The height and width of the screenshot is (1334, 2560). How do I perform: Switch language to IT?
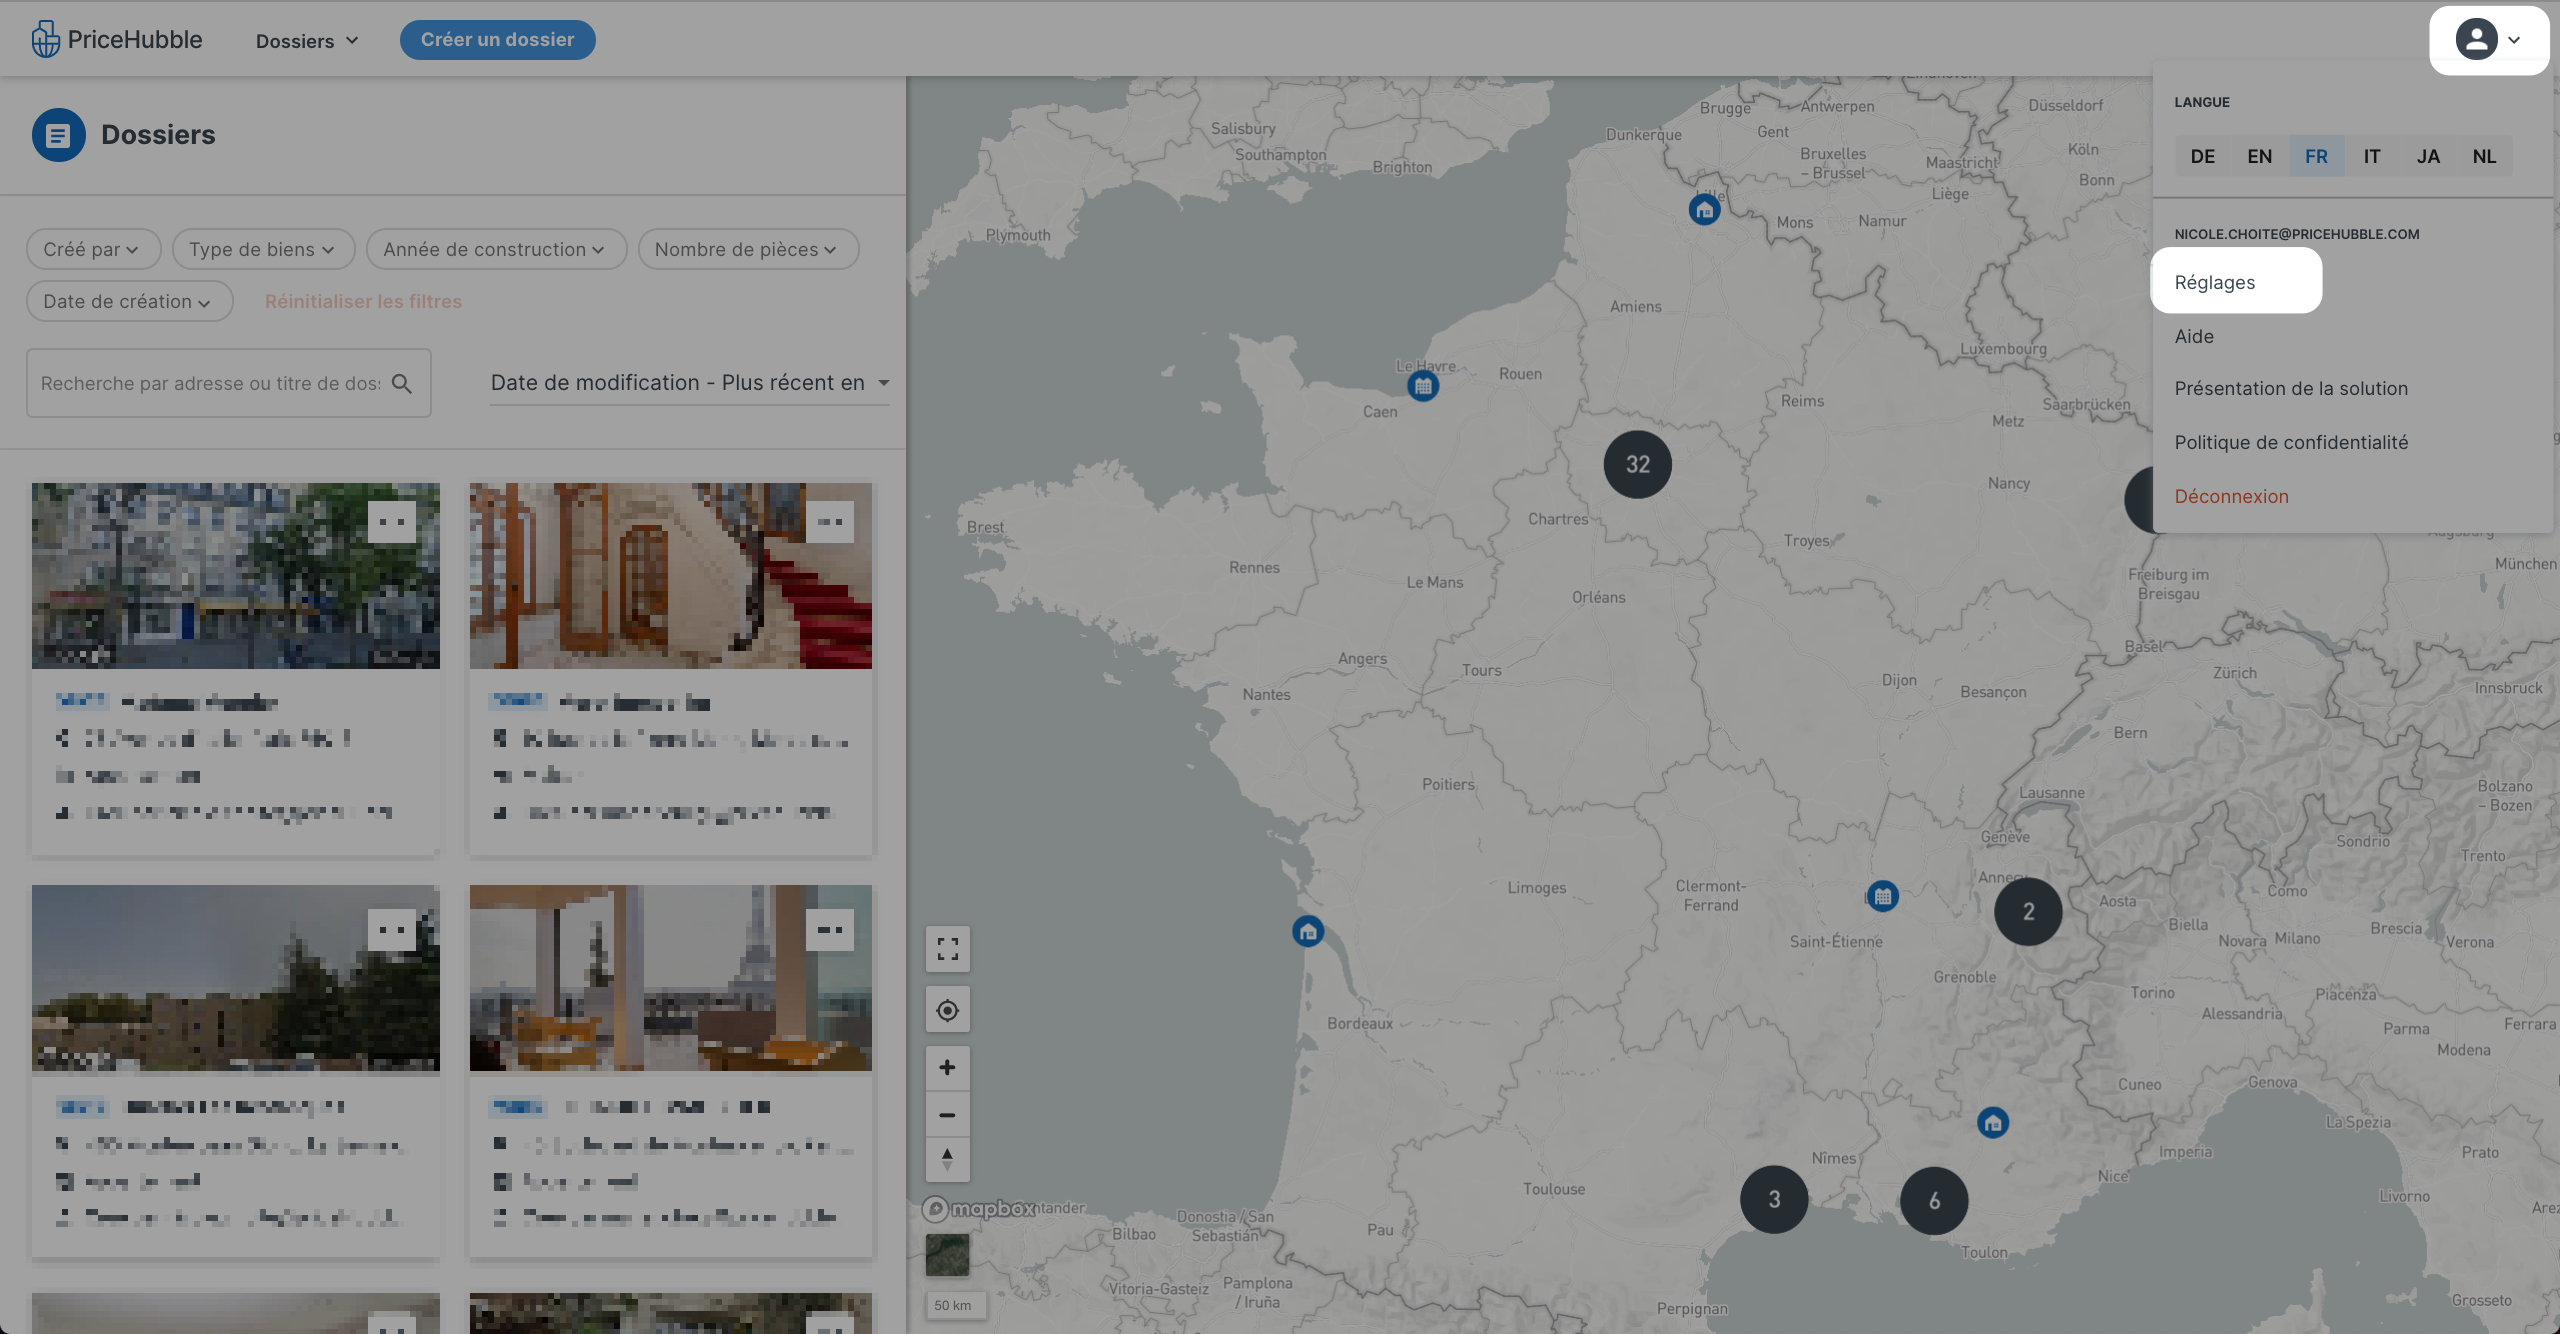tap(2372, 156)
